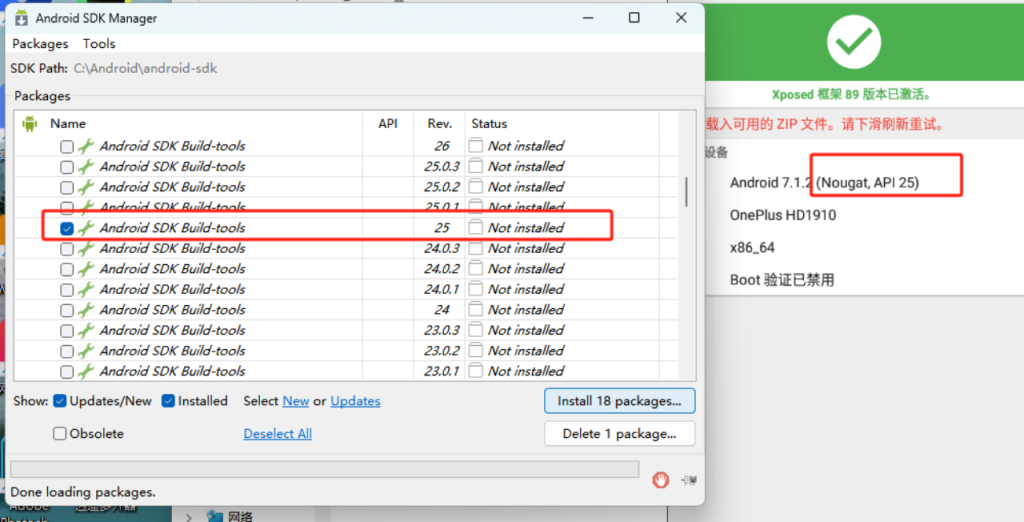Click the SDK Path value C:\Android\android-sdk
The height and width of the screenshot is (522, 1024).
tap(145, 68)
